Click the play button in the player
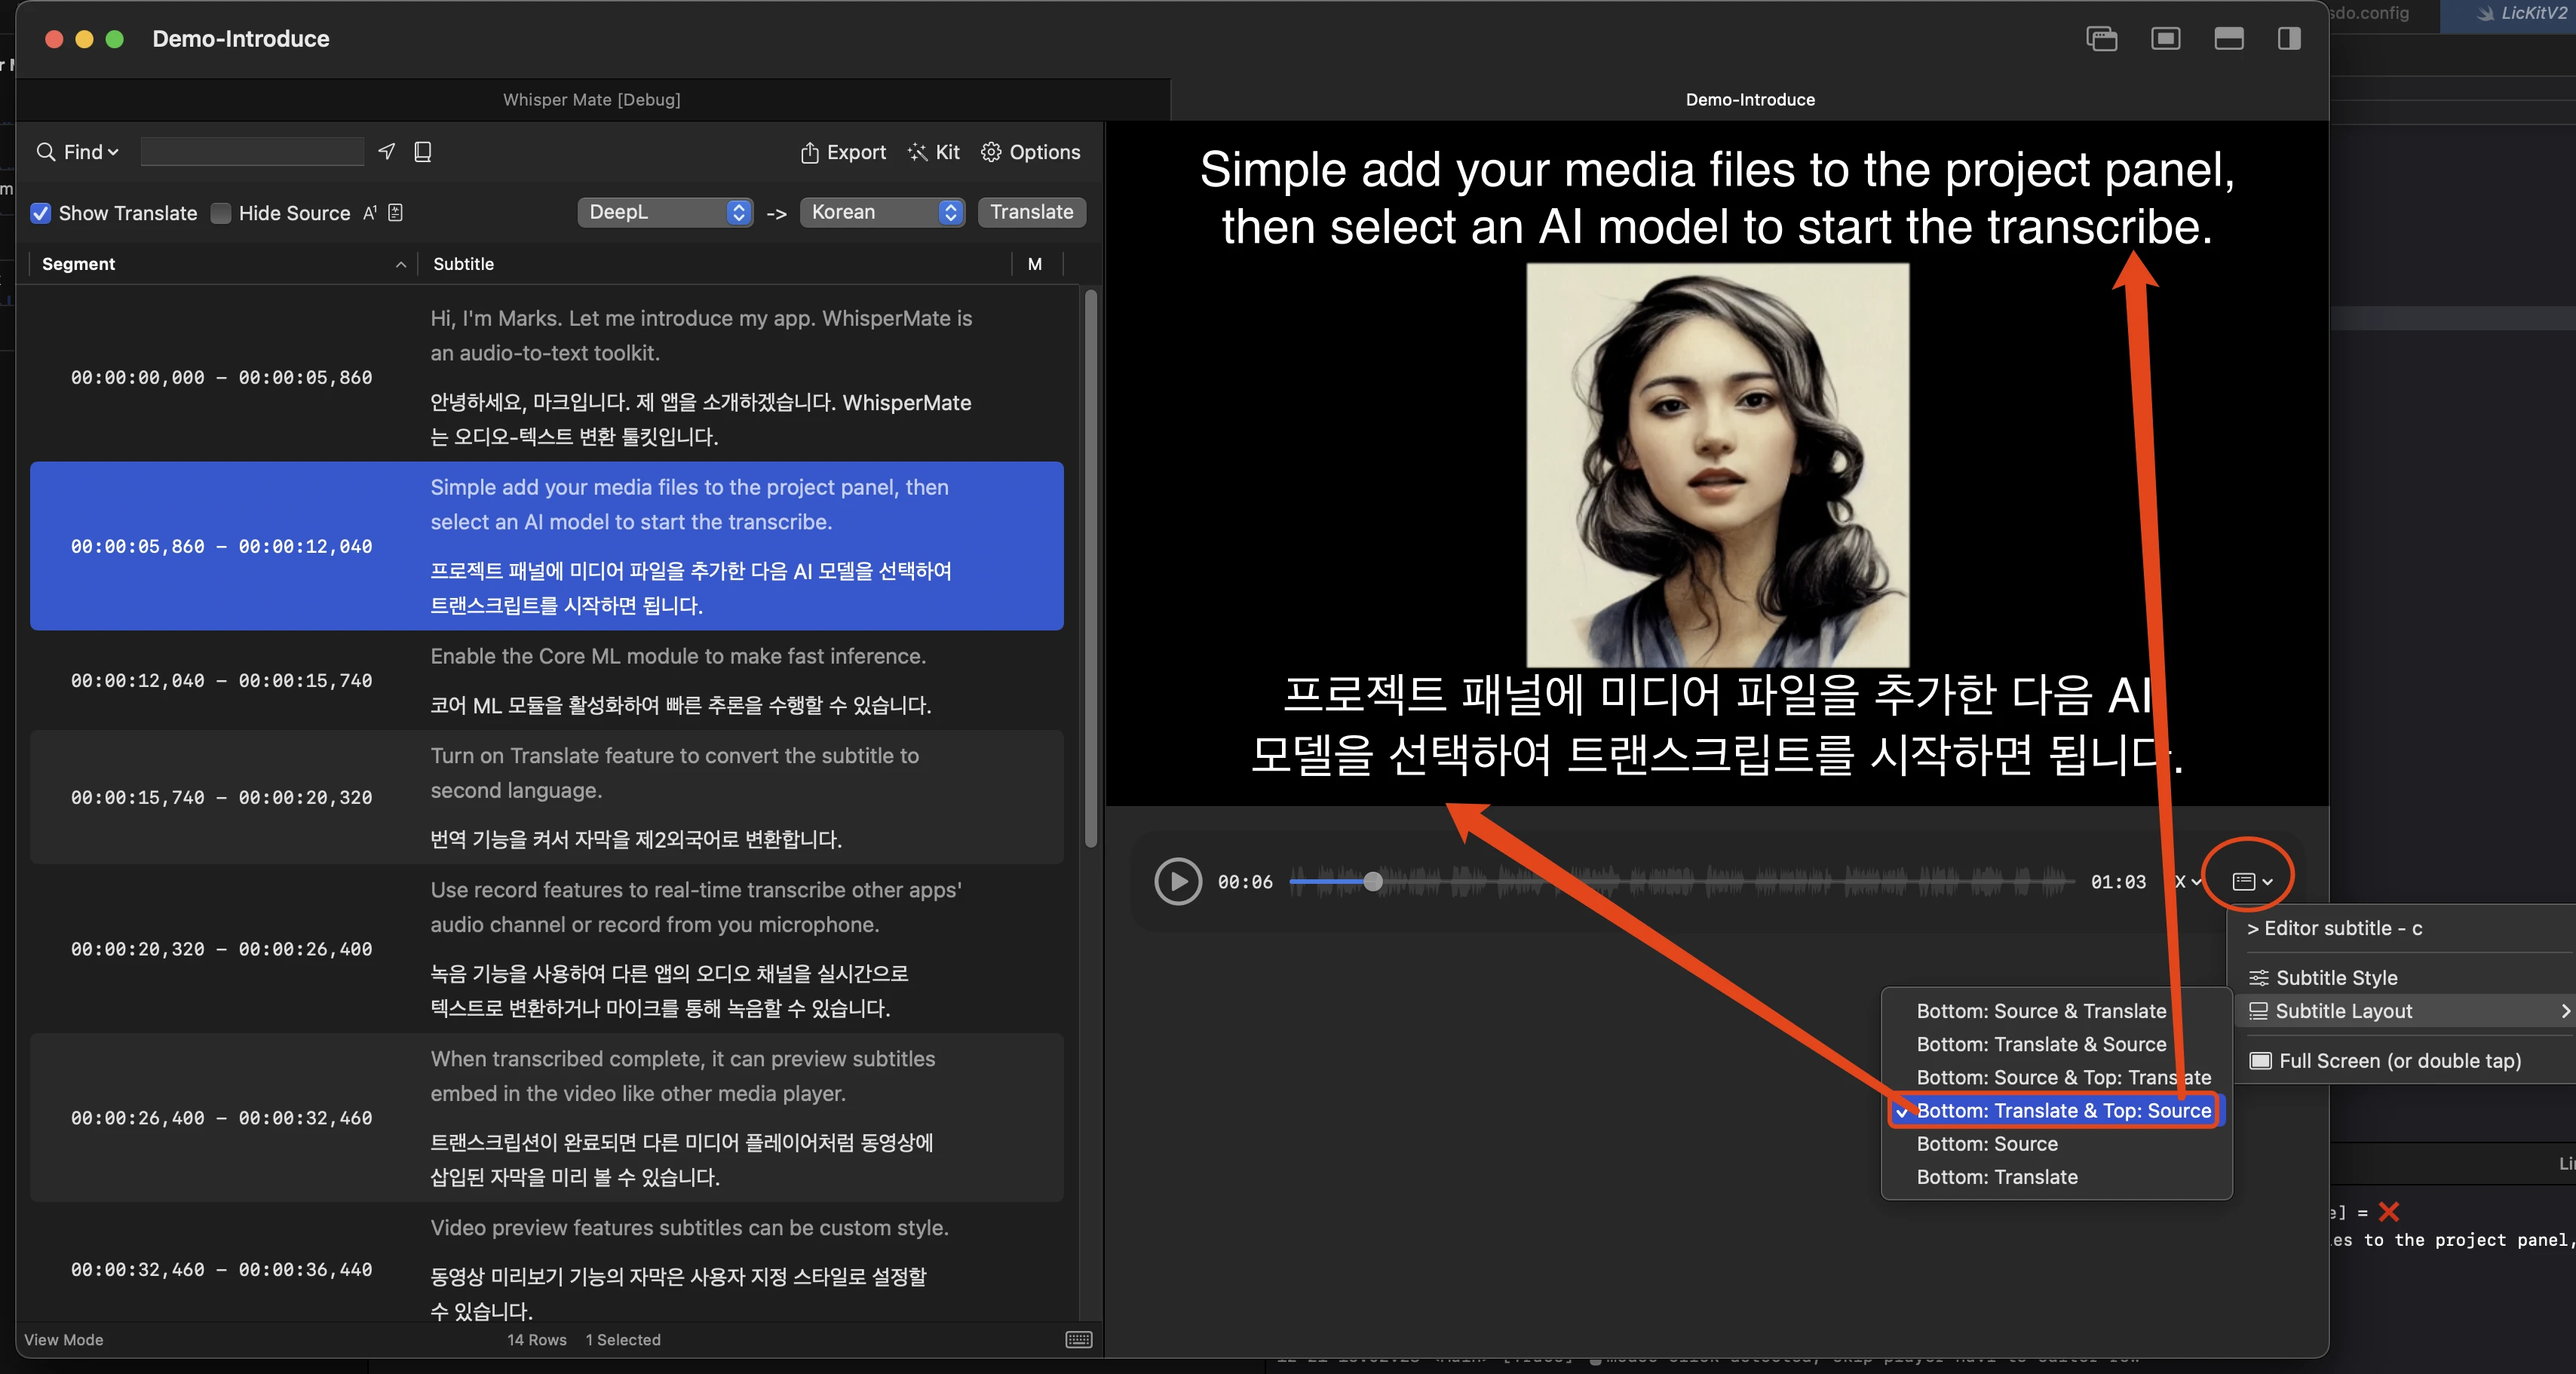The height and width of the screenshot is (1374, 2576). 1178,881
